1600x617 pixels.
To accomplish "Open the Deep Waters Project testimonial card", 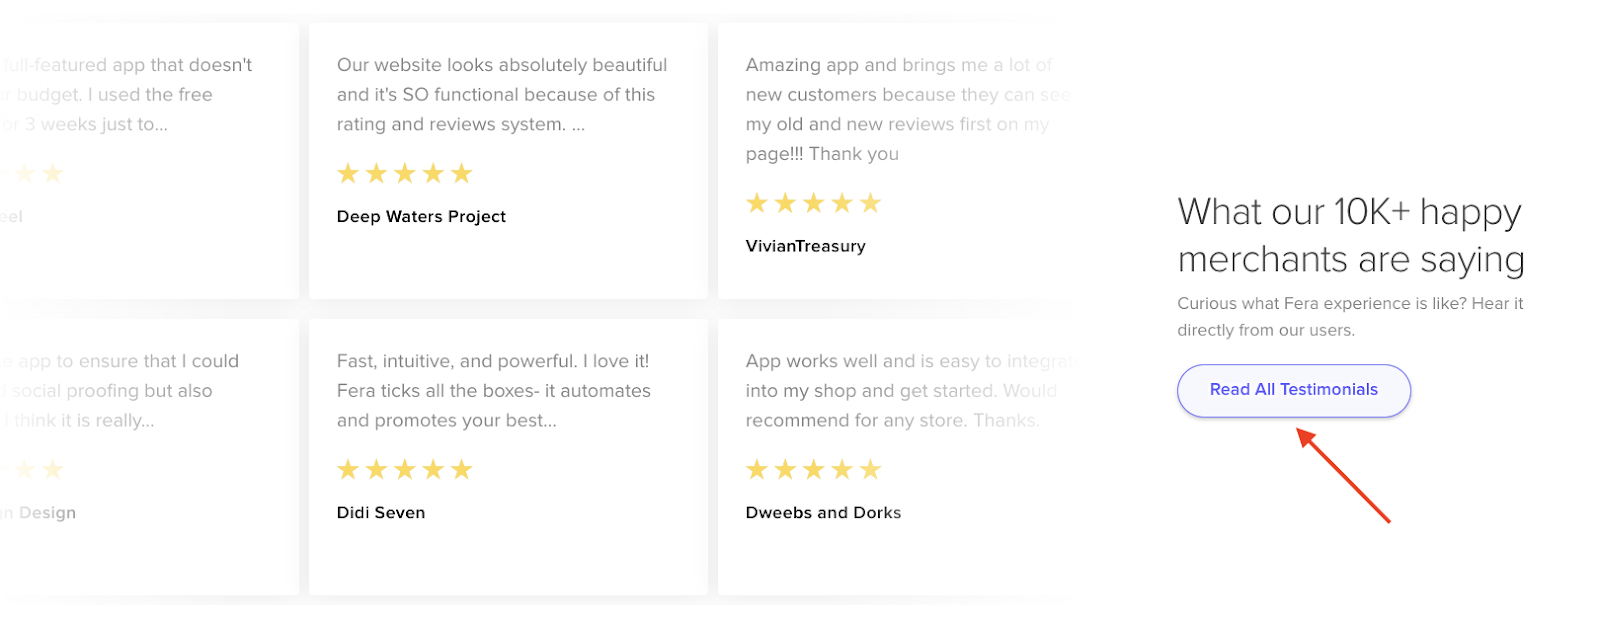I will 508,161.
